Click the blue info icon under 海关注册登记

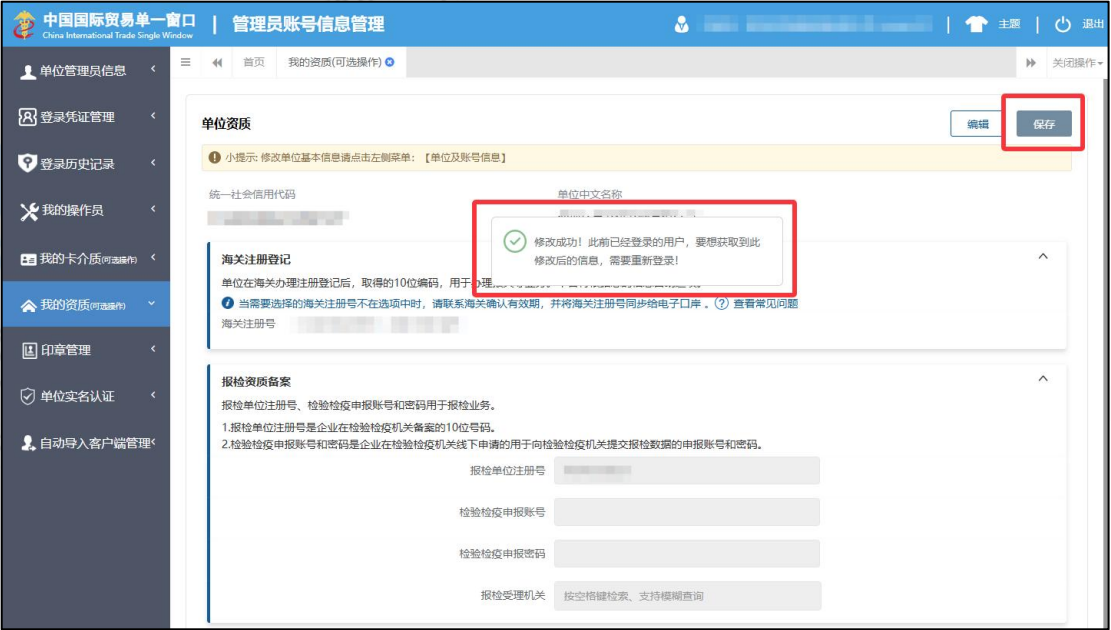click(227, 303)
